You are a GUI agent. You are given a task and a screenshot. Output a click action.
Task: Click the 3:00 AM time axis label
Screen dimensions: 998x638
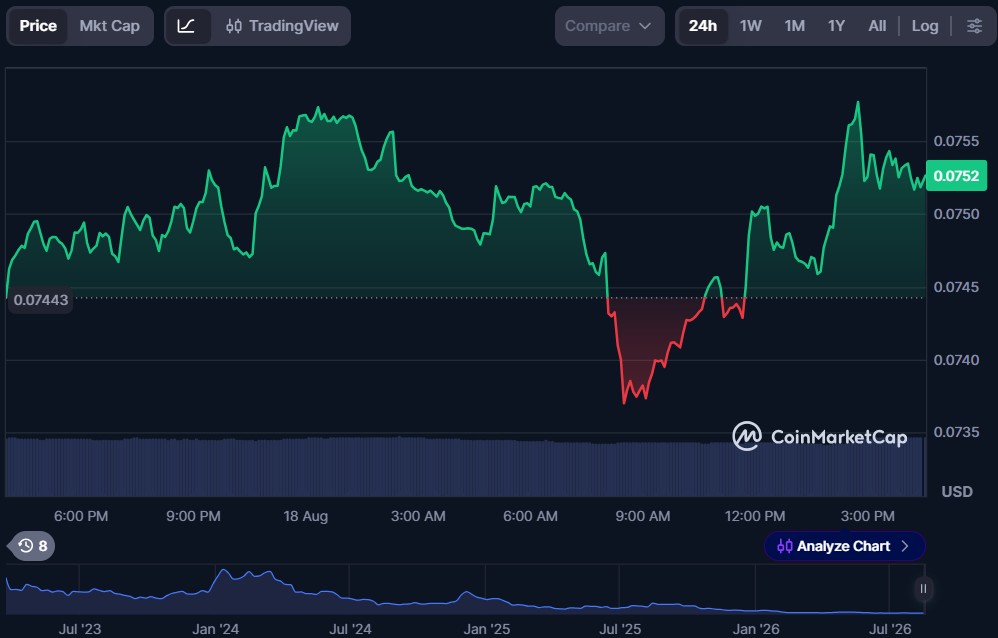point(418,516)
